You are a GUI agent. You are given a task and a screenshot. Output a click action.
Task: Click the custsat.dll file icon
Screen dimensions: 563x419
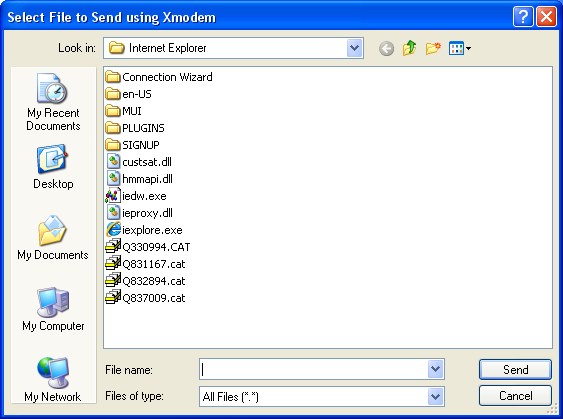[113, 162]
